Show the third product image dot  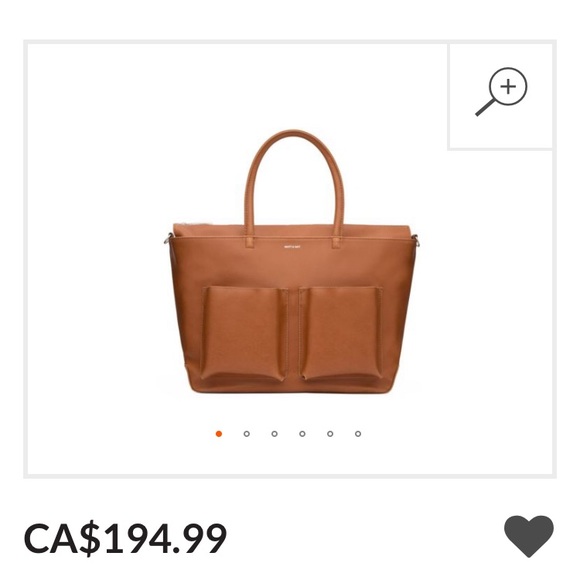274,434
